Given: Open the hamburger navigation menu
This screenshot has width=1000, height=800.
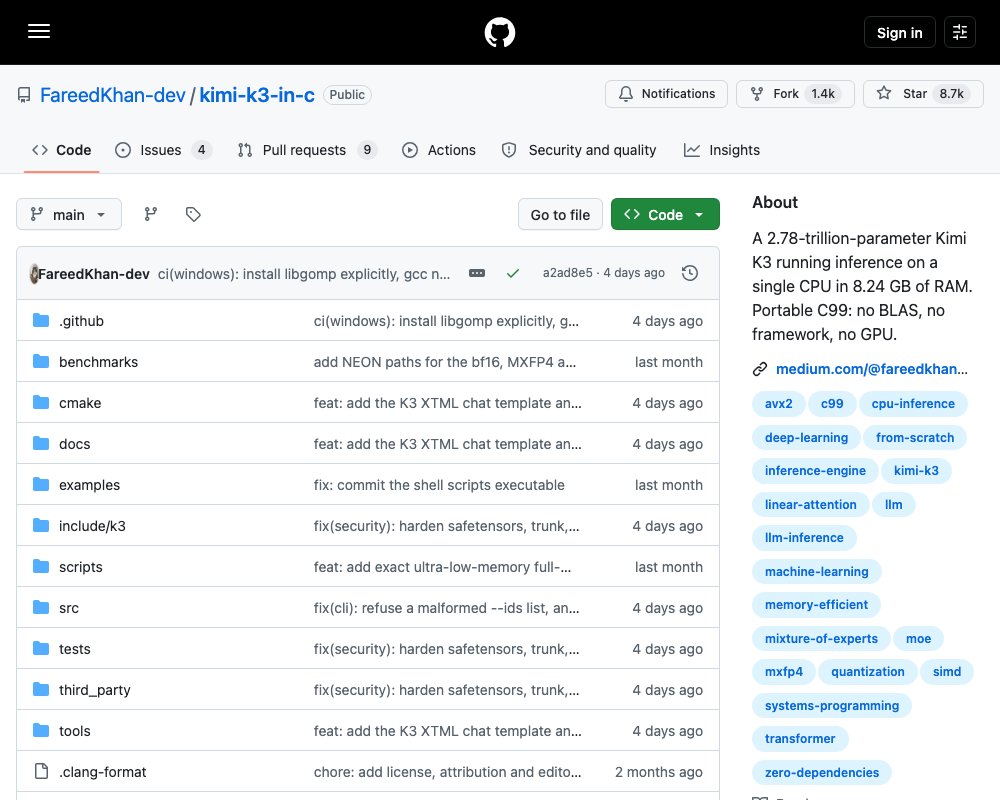Looking at the screenshot, I should coord(39,31).
